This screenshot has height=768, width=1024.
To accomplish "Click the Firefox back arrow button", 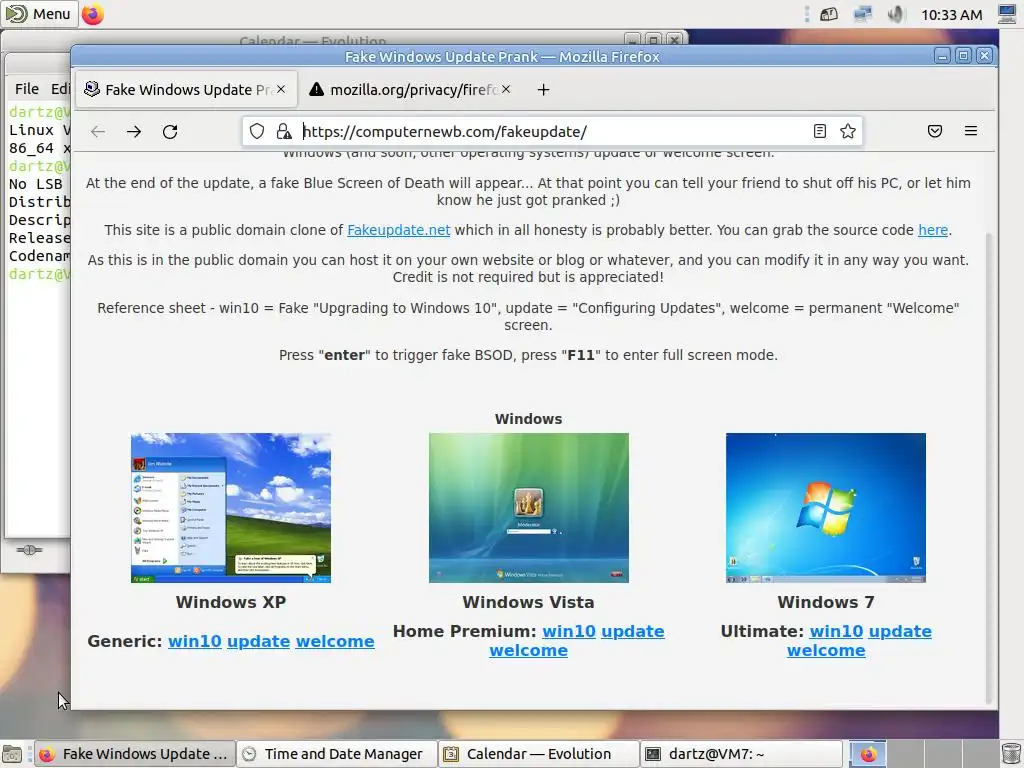I will pyautogui.click(x=98, y=132).
